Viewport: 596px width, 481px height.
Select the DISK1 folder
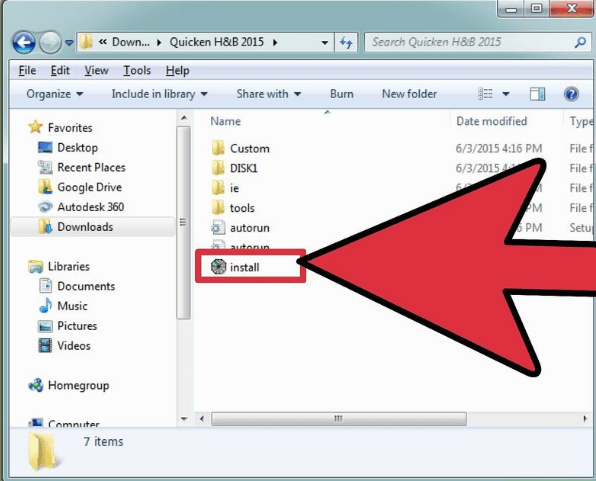244,168
